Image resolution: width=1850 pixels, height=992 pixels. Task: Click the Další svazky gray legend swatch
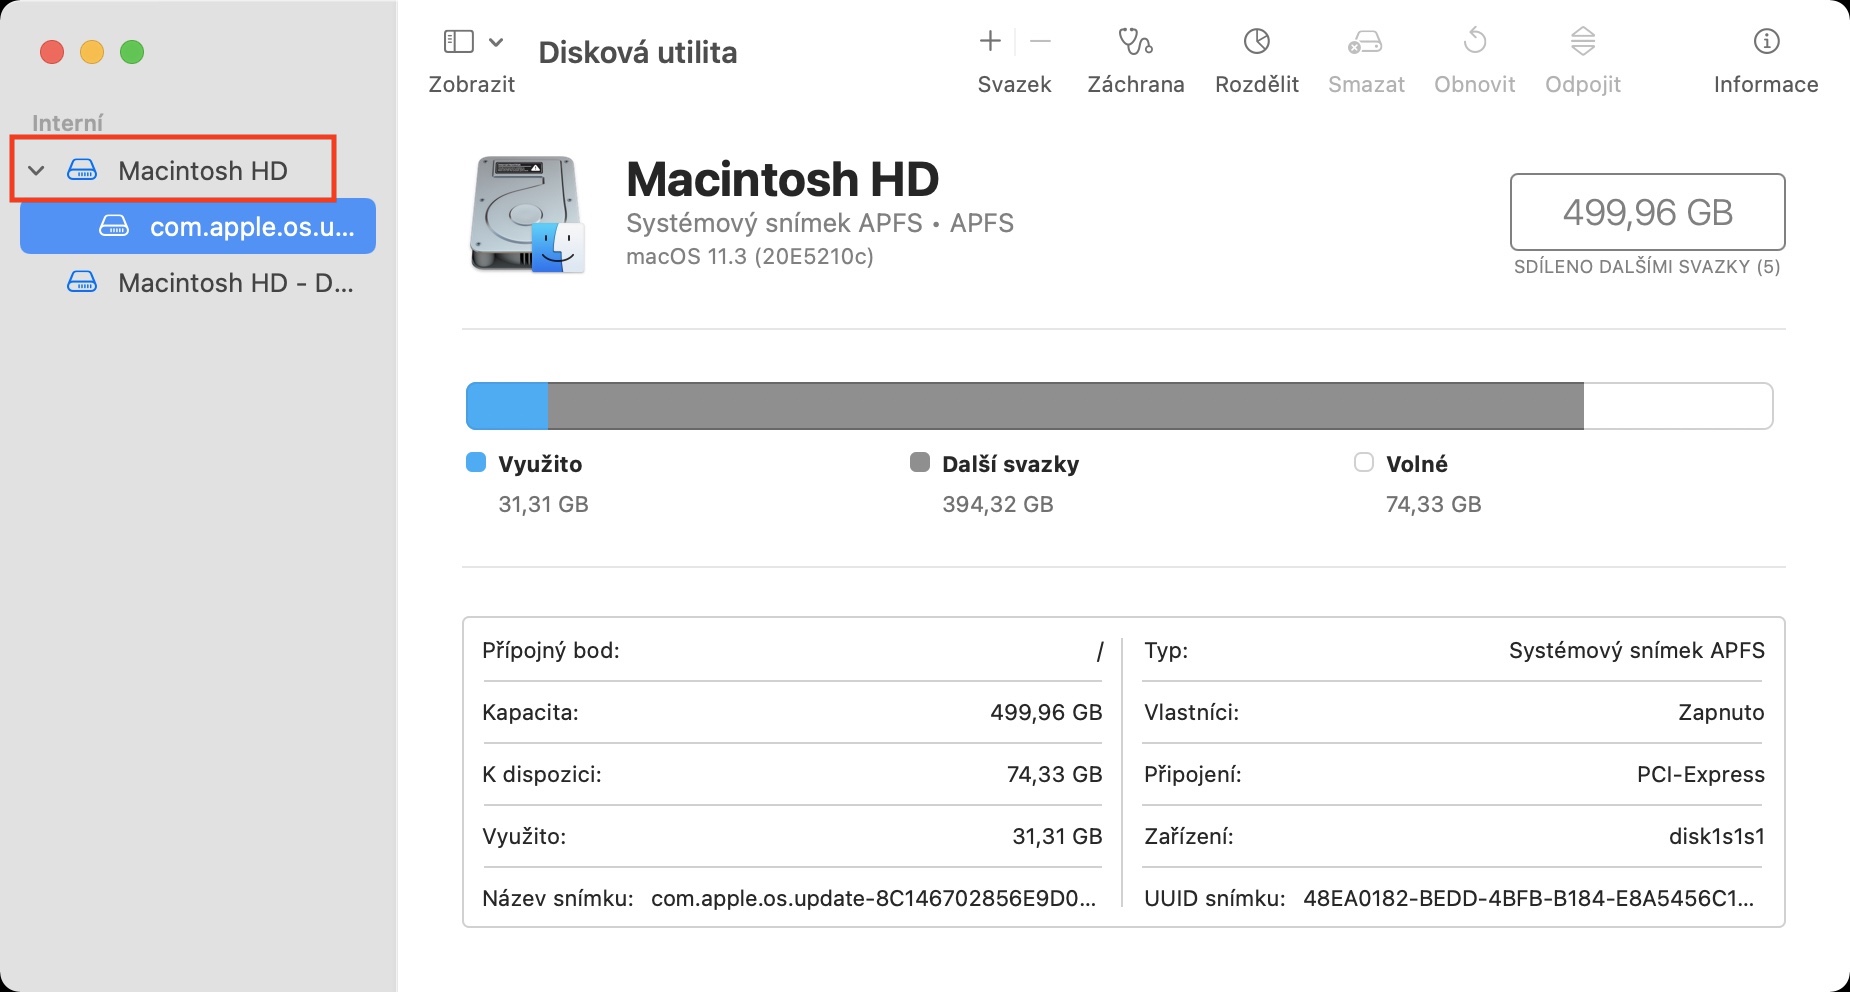click(x=920, y=462)
